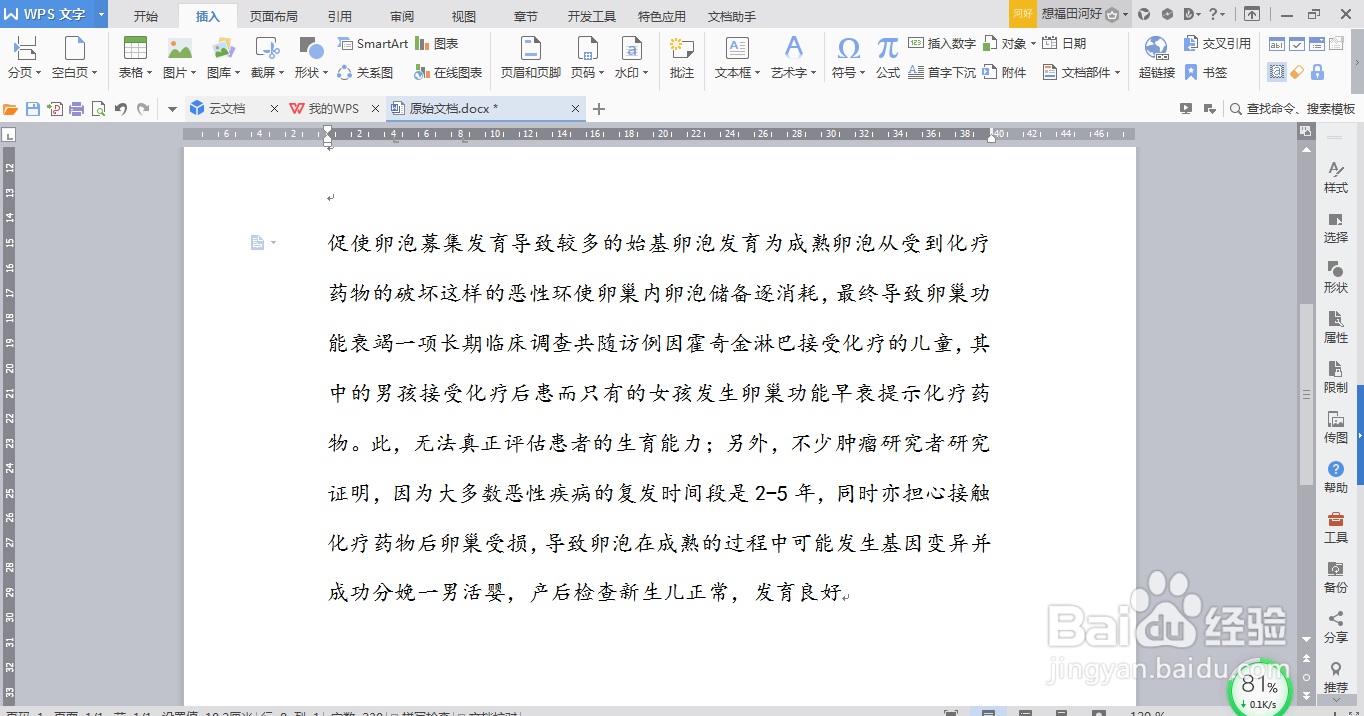Open 备份 backup from the sidebar
The height and width of the screenshot is (716, 1364).
pos(1336,578)
